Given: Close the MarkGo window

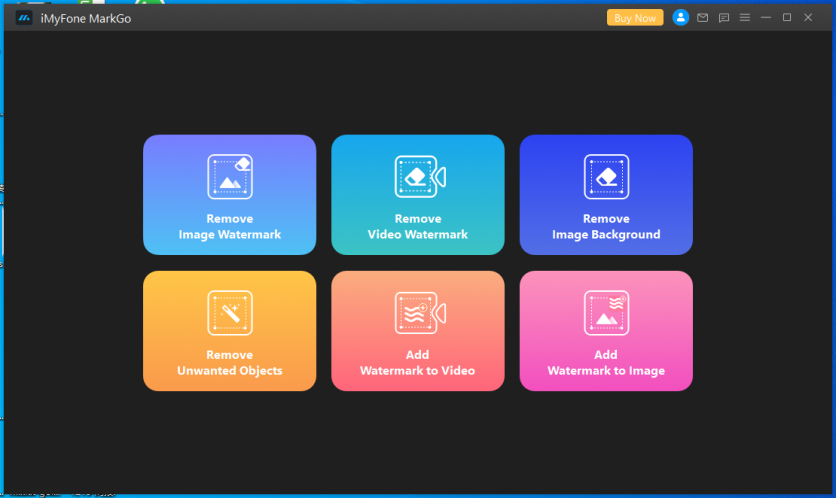Looking at the screenshot, I should 808,18.
